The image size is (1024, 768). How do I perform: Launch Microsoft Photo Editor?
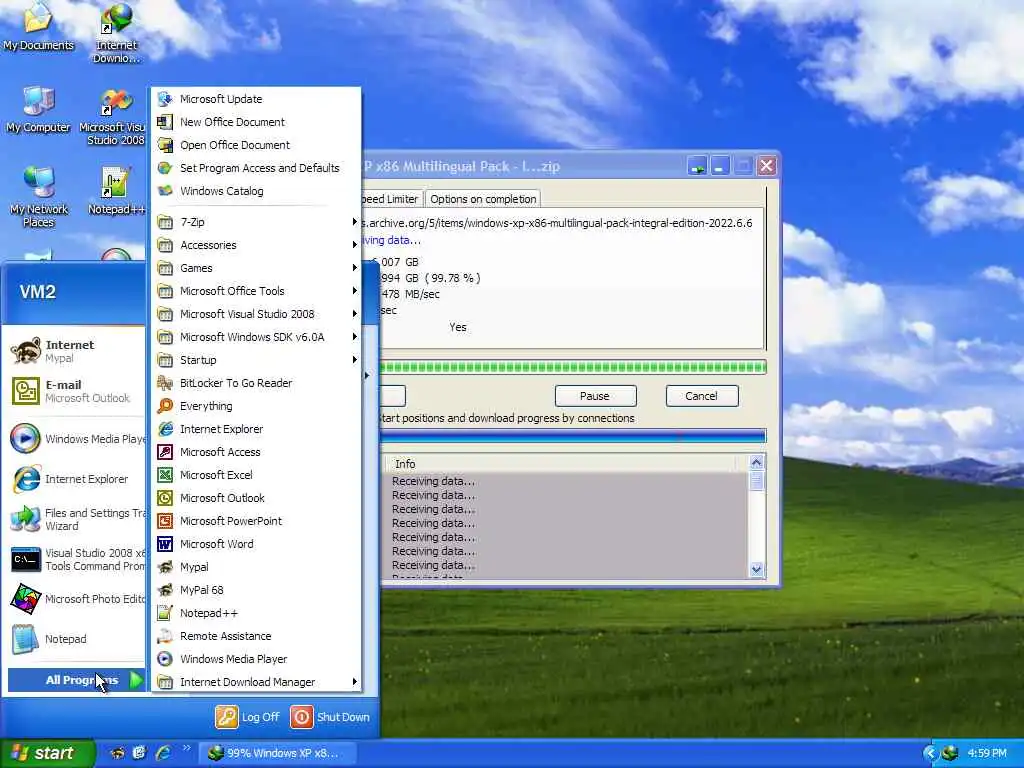pyautogui.click(x=75, y=599)
